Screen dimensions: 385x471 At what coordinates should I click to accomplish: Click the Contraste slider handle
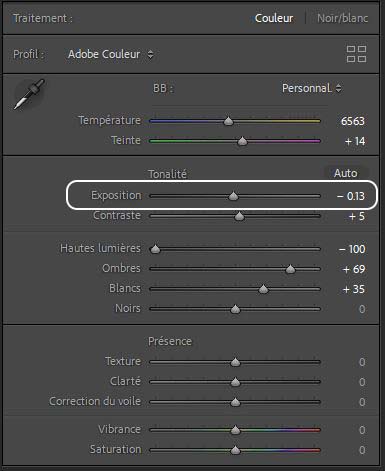(x=239, y=216)
